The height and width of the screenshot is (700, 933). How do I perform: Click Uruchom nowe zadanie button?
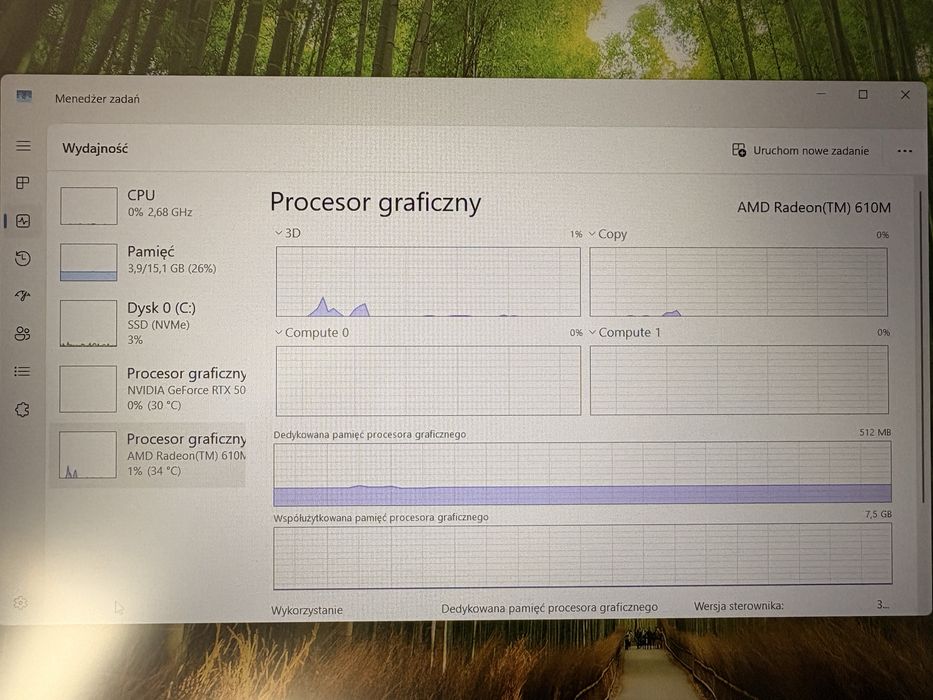pos(800,150)
